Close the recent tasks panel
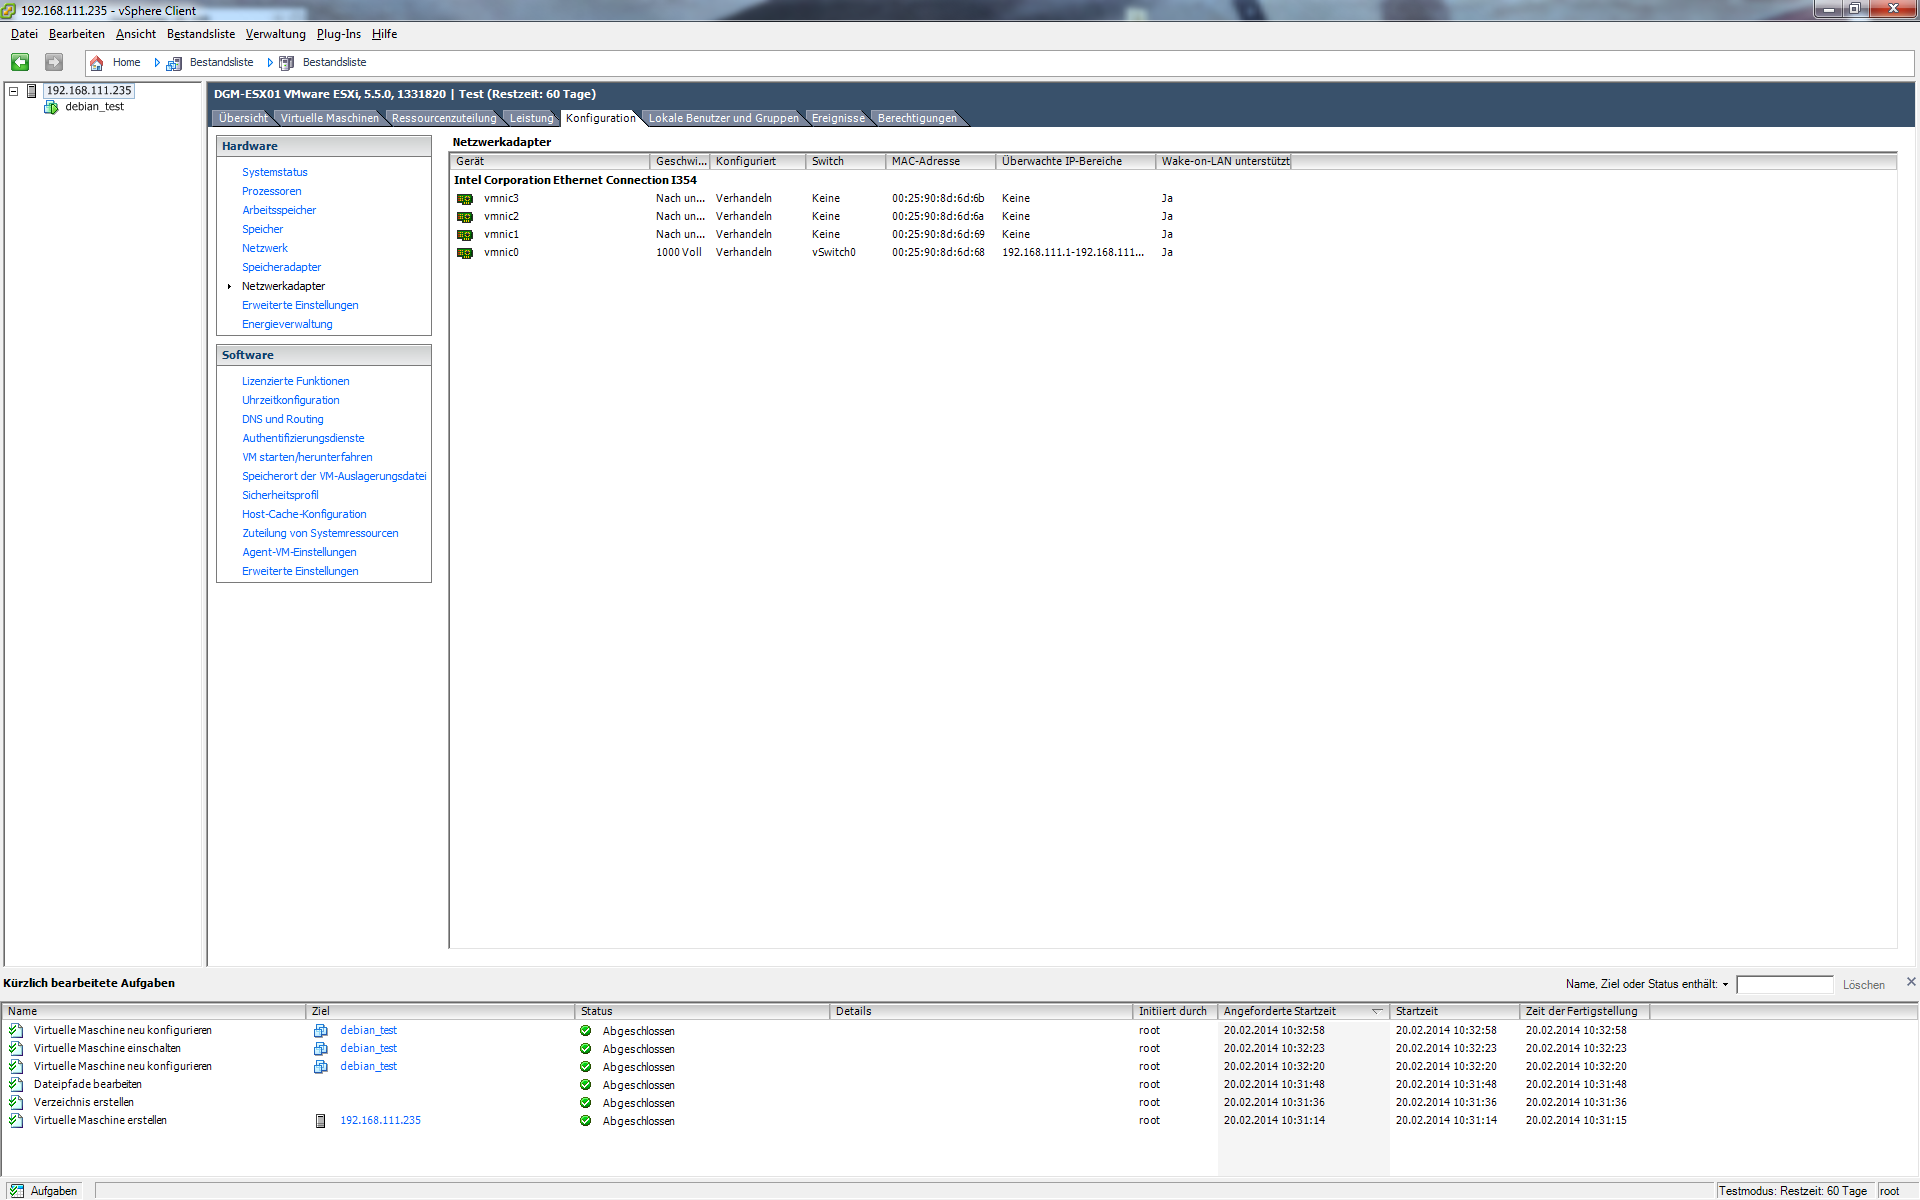Screen dimensions: 1920x1200 click(1911, 982)
